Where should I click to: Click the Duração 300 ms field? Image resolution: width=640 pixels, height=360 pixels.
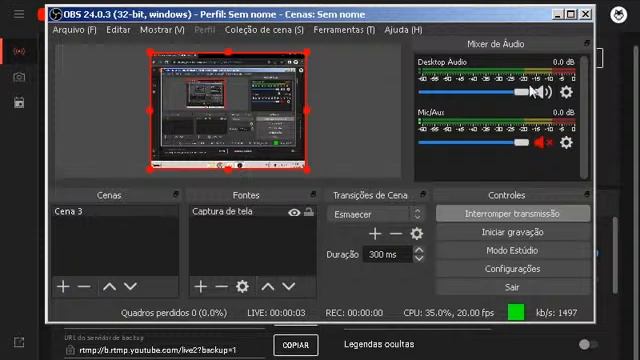[x=387, y=254]
